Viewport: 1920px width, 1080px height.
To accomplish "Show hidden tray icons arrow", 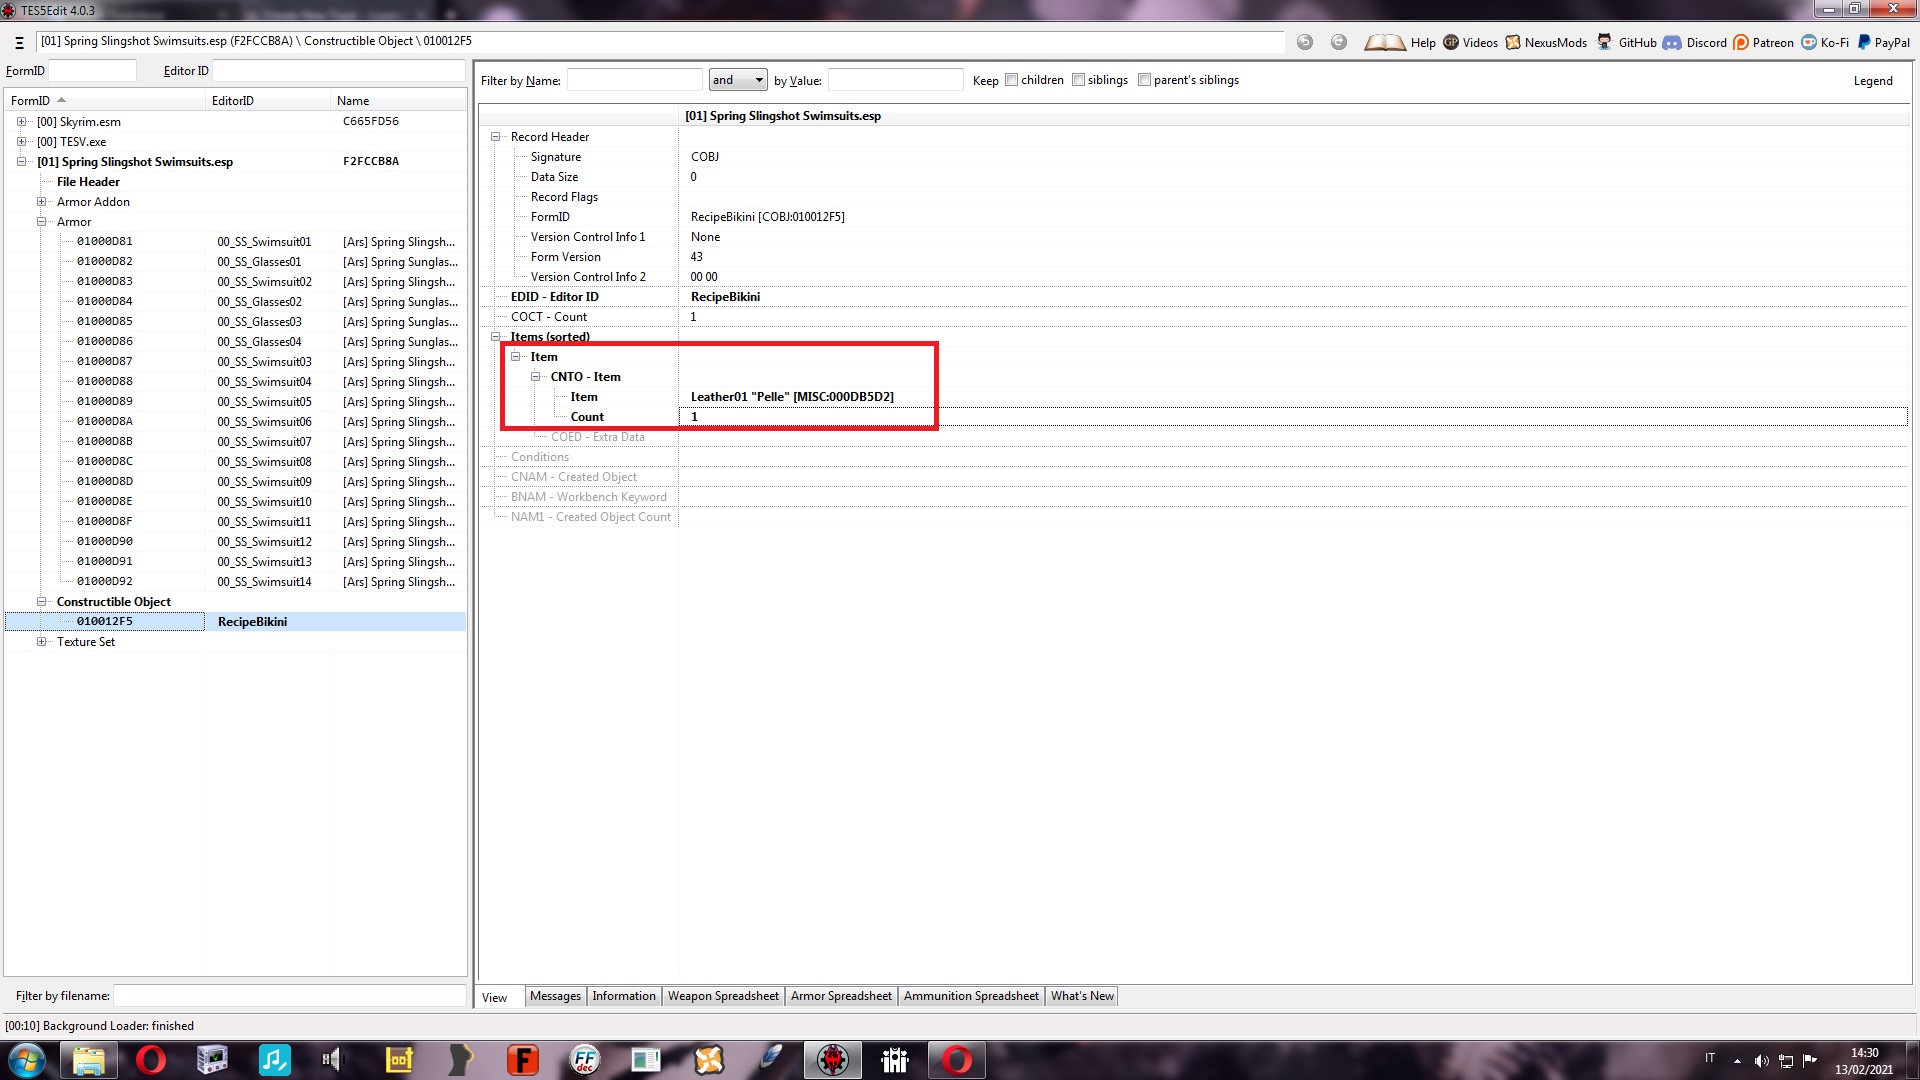I will [x=1738, y=1061].
